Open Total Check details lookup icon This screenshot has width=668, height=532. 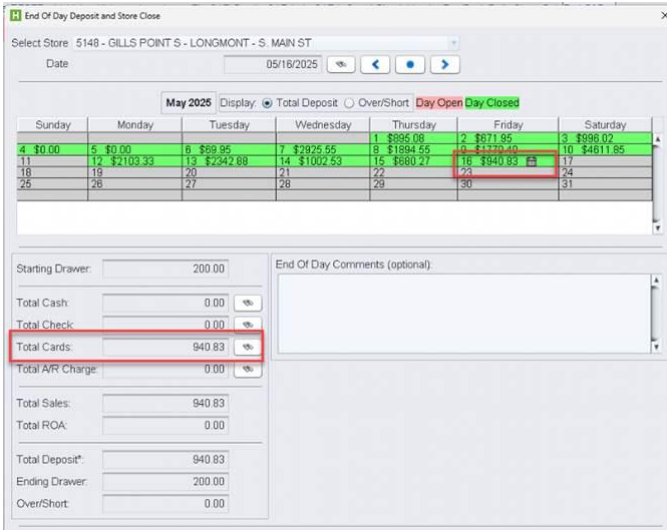pos(247,324)
